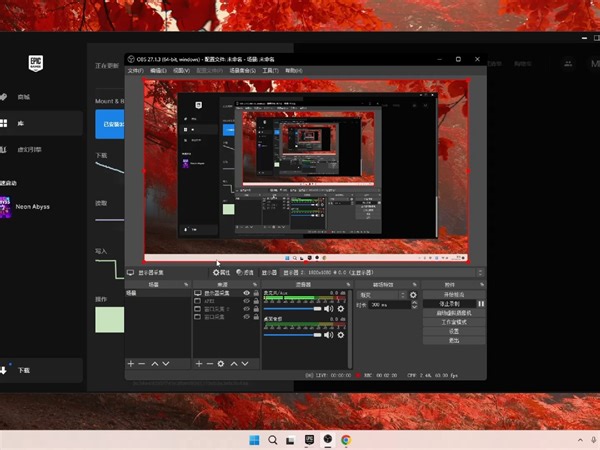
Task: Open the 淡出 transition type dropdown
Action: click(382, 295)
